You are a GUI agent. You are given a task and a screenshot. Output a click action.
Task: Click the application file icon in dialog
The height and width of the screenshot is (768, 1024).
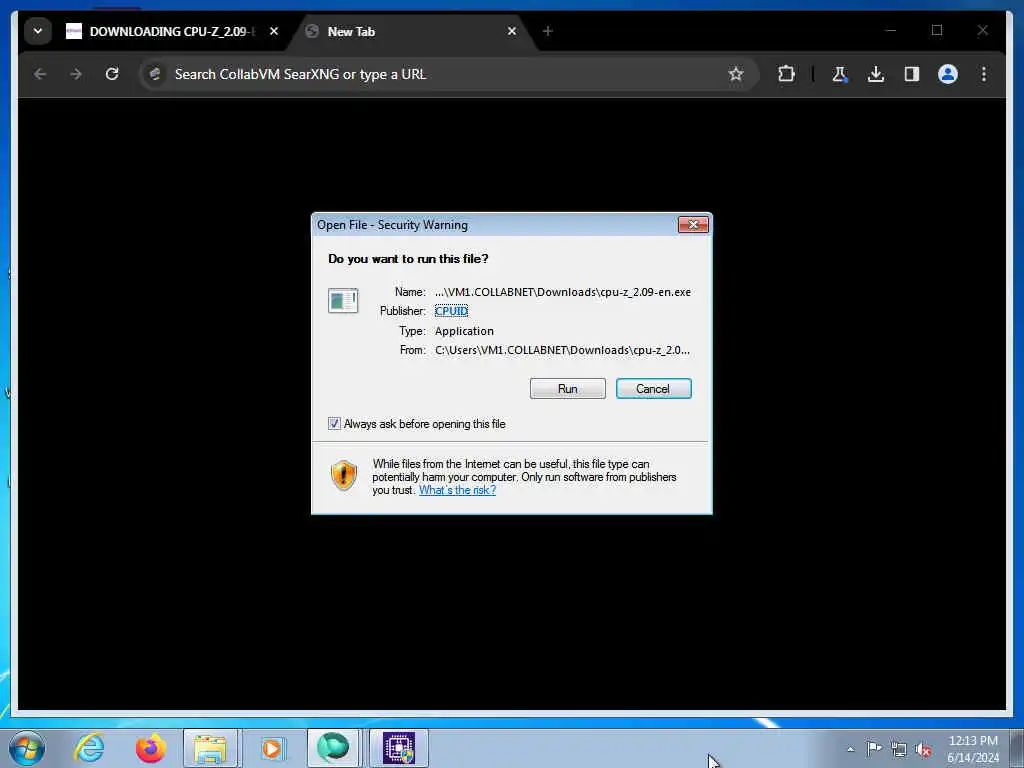click(343, 301)
